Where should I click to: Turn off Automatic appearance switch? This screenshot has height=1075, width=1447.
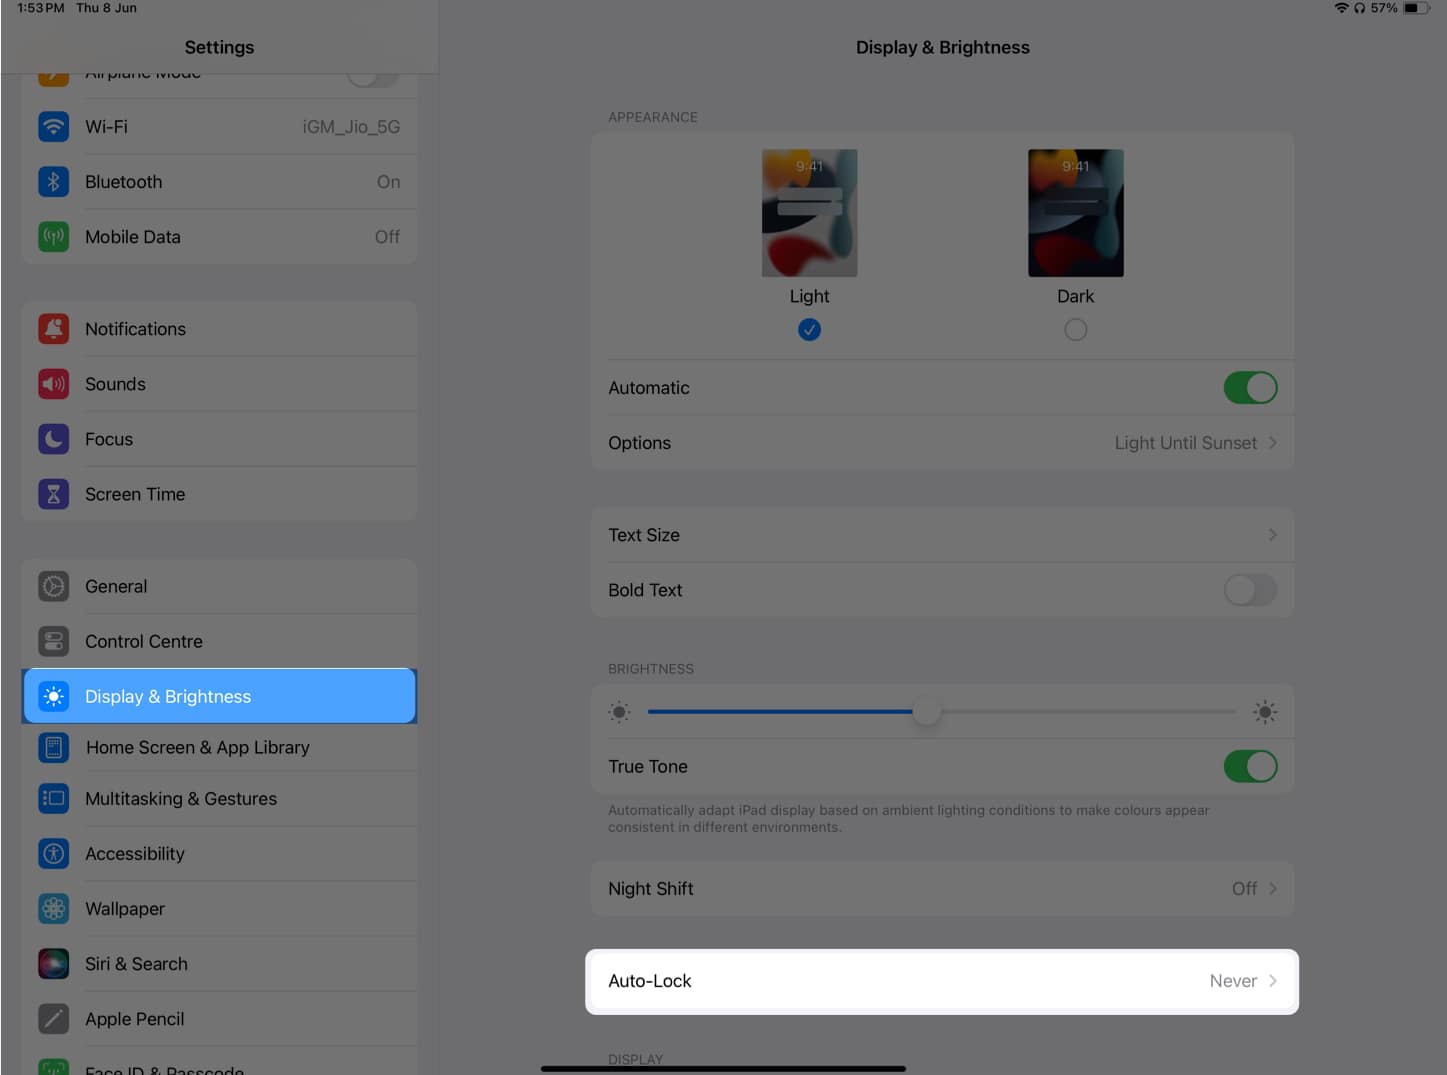click(1250, 388)
